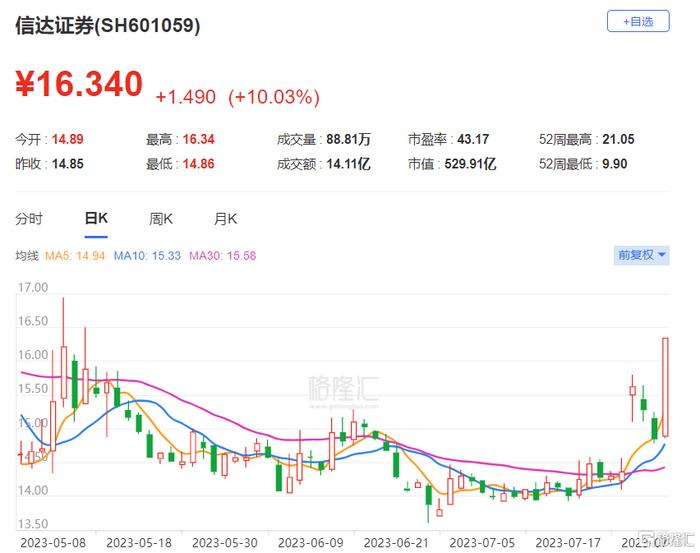Switch to 分时 intraday chart tab
Viewport: 700px width, 553px height.
(x=29, y=219)
